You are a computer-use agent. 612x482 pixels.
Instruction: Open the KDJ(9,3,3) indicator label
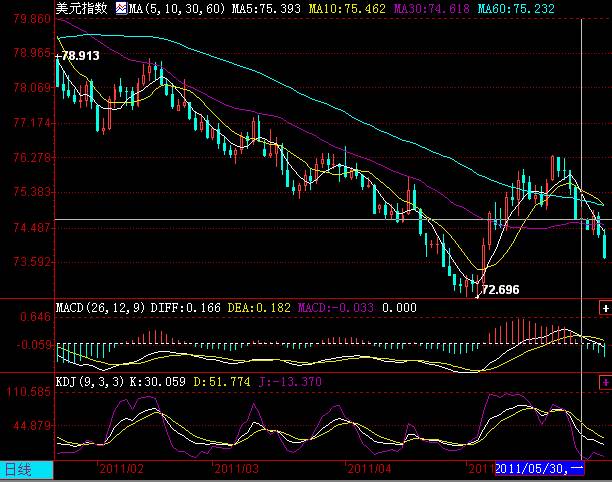click(x=90, y=382)
